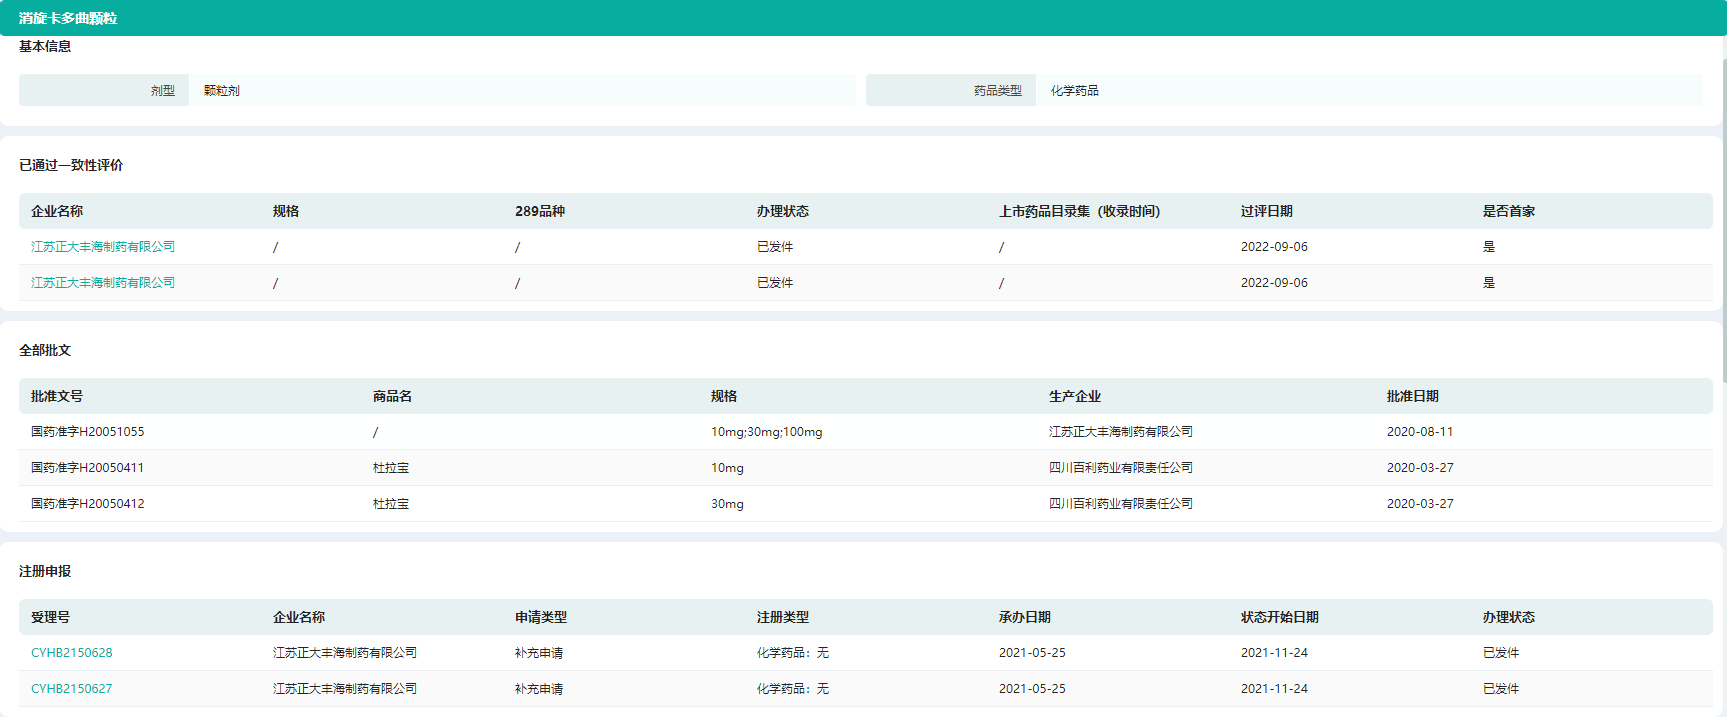1727x717 pixels.
Task: Click the vertical scrollbar on the right edge
Action: coord(1723,220)
